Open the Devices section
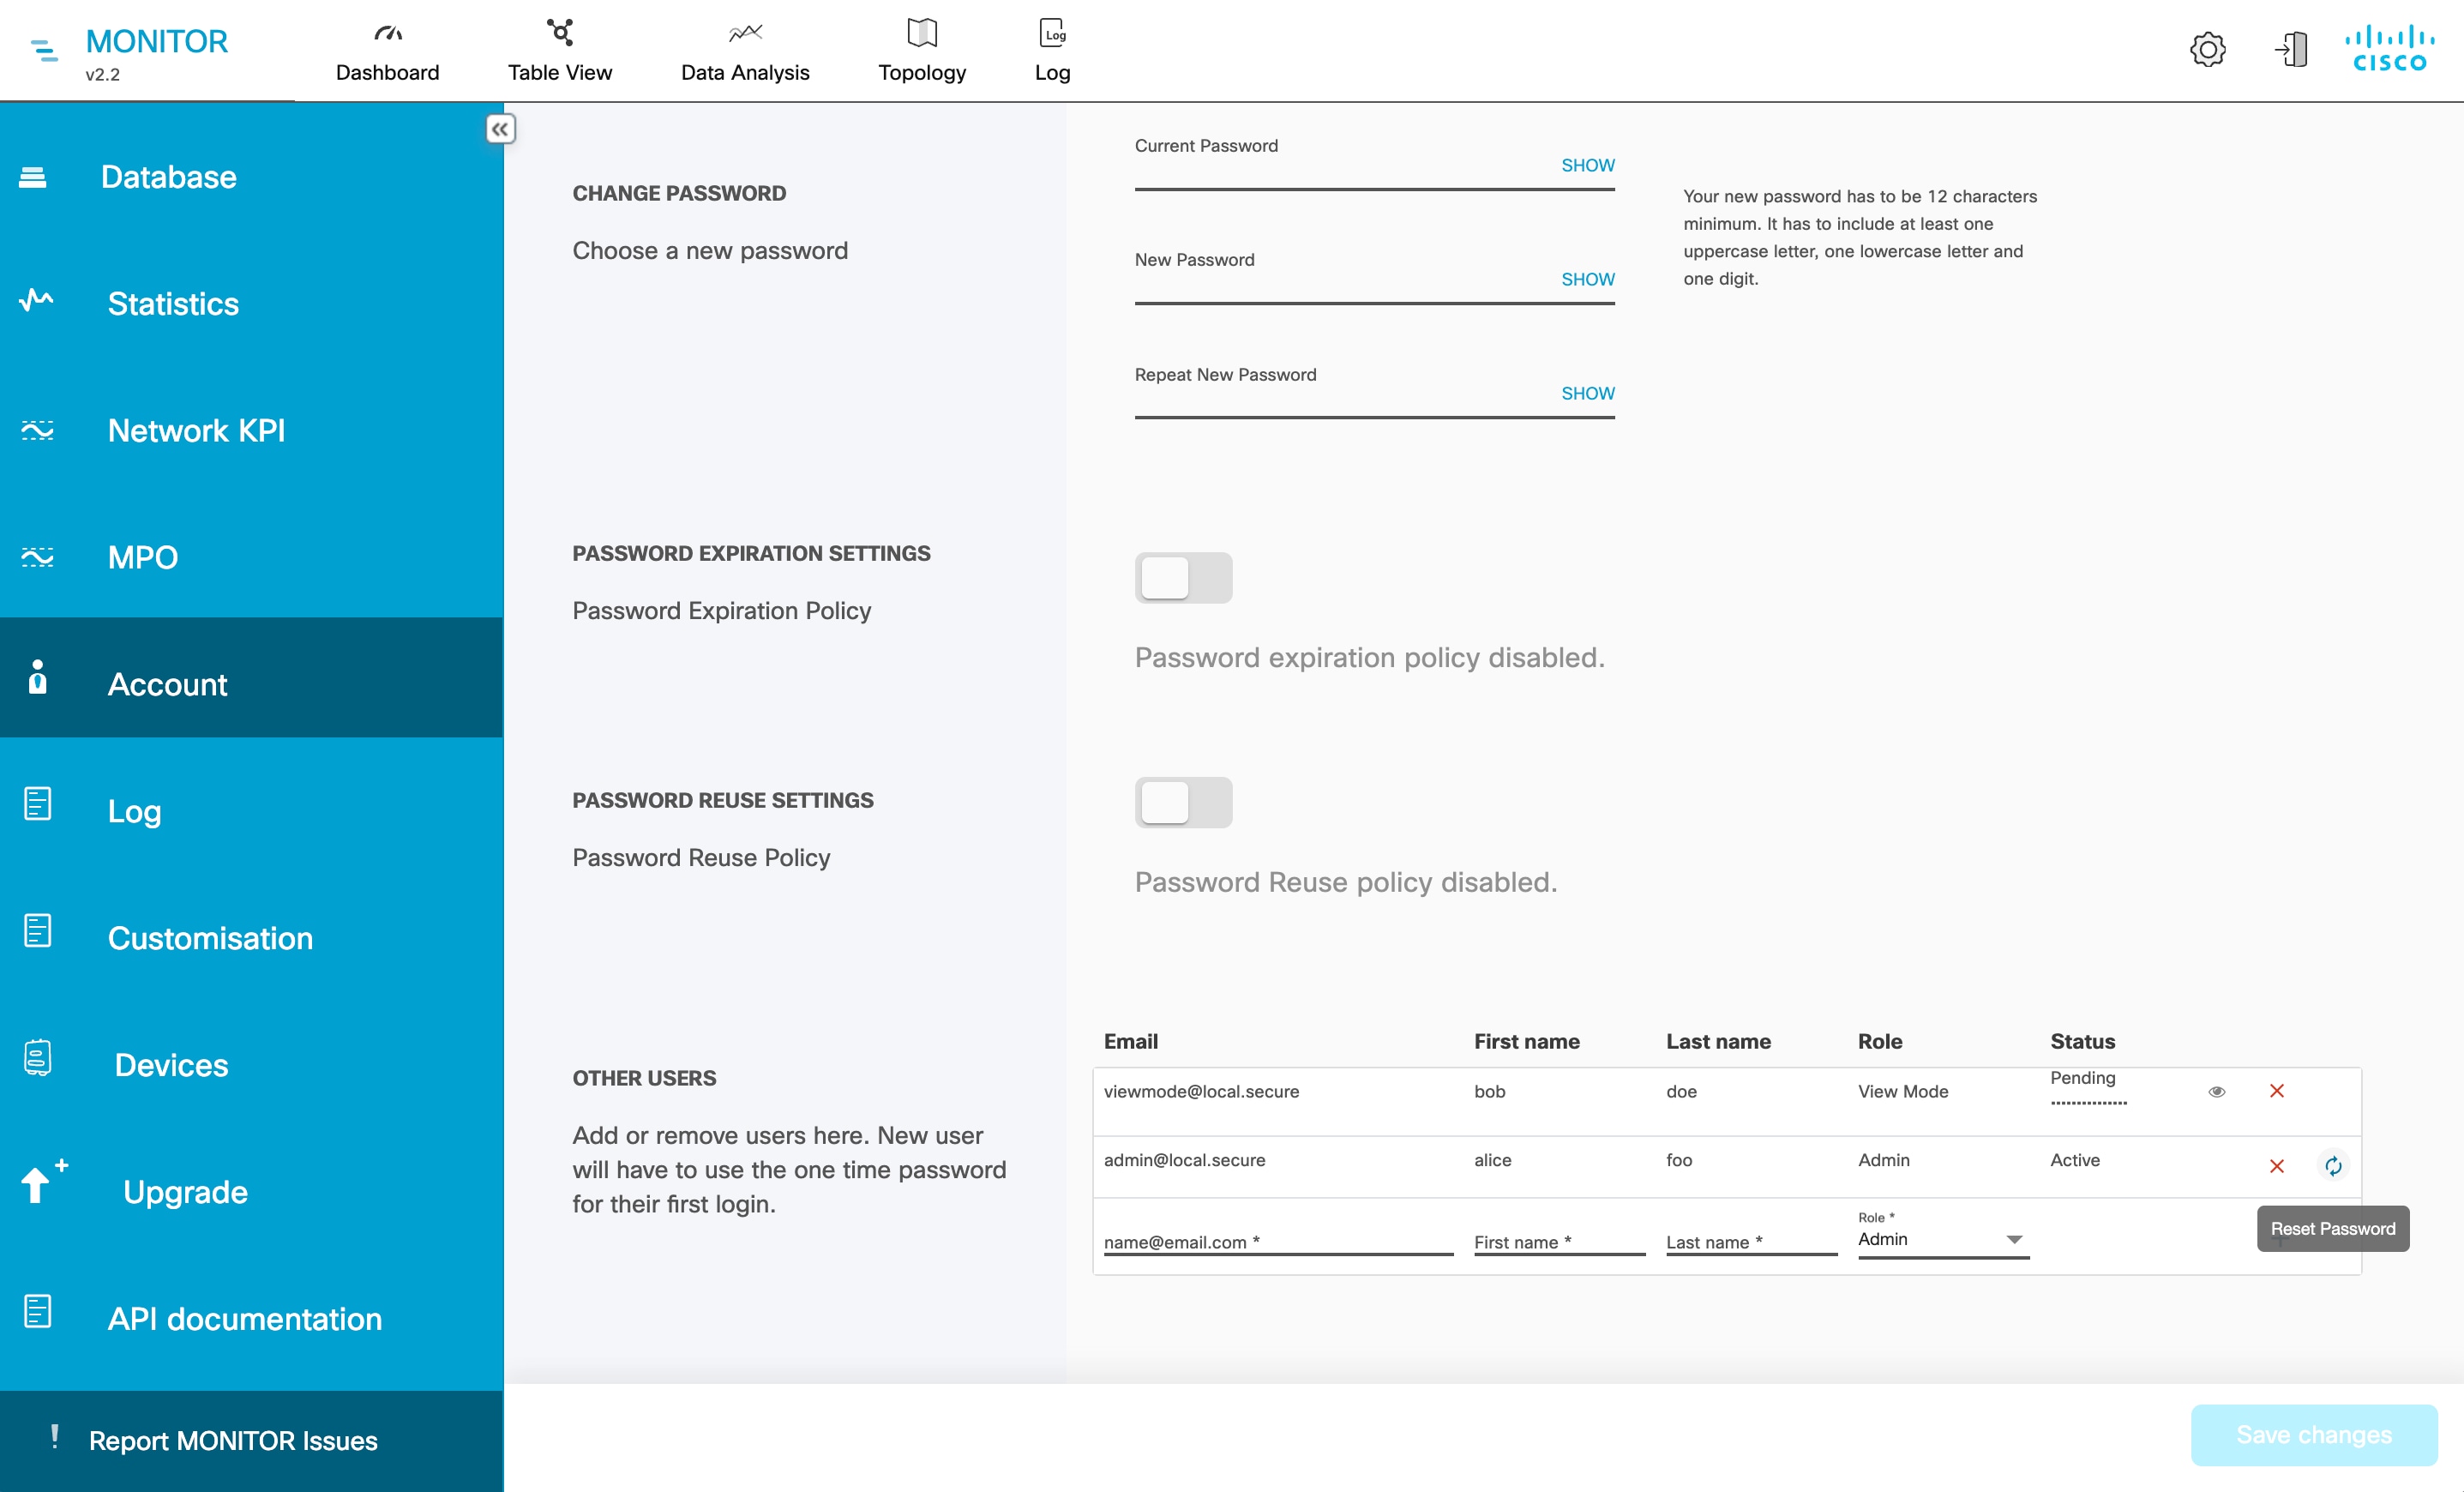Viewport: 2464px width, 1492px height. (171, 1065)
